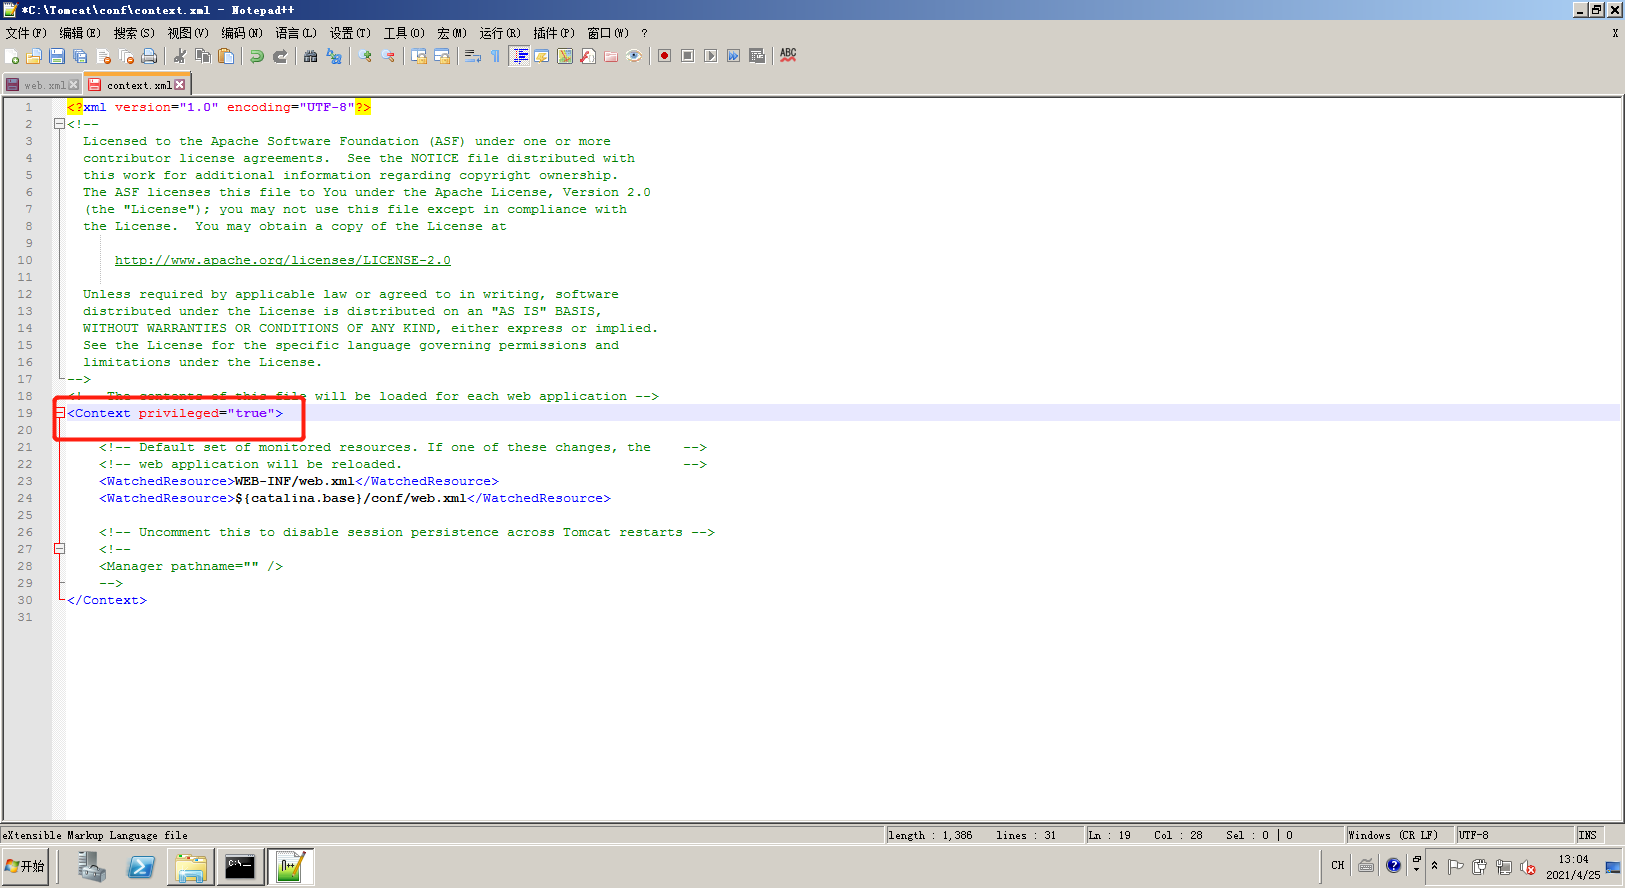Viewport: 1625px width, 888px height.
Task: Toggle the ABC spell check icon
Action: 788,56
